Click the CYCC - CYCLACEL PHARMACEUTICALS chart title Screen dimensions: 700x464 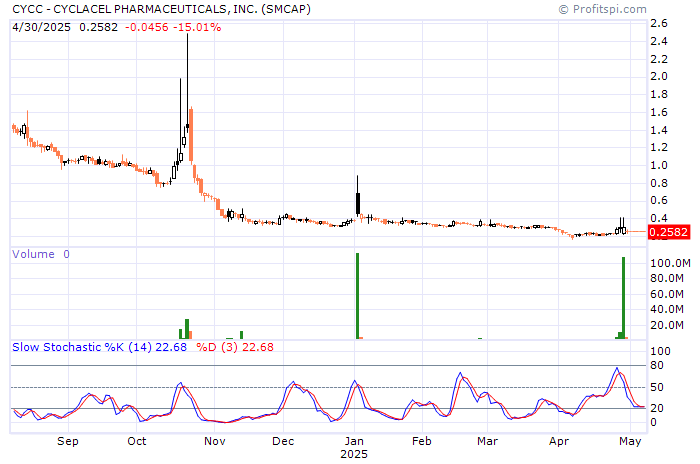click(x=161, y=9)
